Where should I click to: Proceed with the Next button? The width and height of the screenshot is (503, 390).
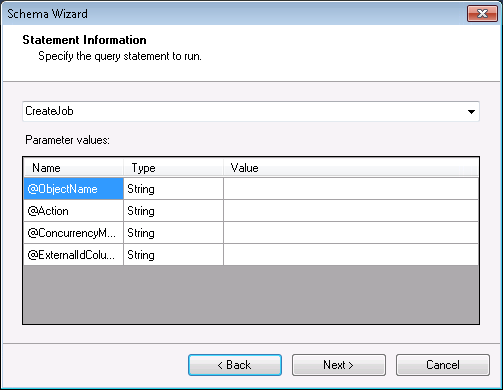click(x=339, y=365)
